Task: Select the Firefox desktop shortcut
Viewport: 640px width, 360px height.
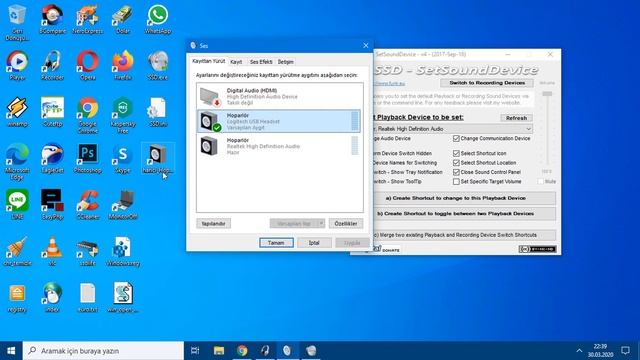Action: click(122, 64)
